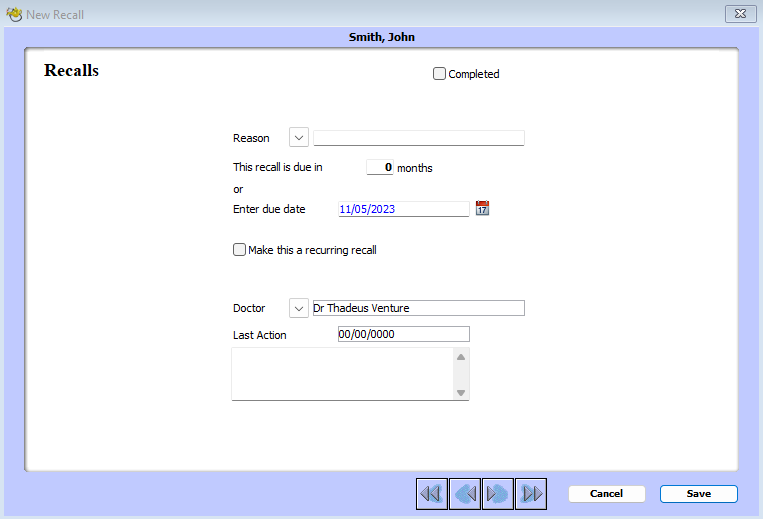Open the due date calendar picker
The width and height of the screenshot is (763, 519).
482,209
